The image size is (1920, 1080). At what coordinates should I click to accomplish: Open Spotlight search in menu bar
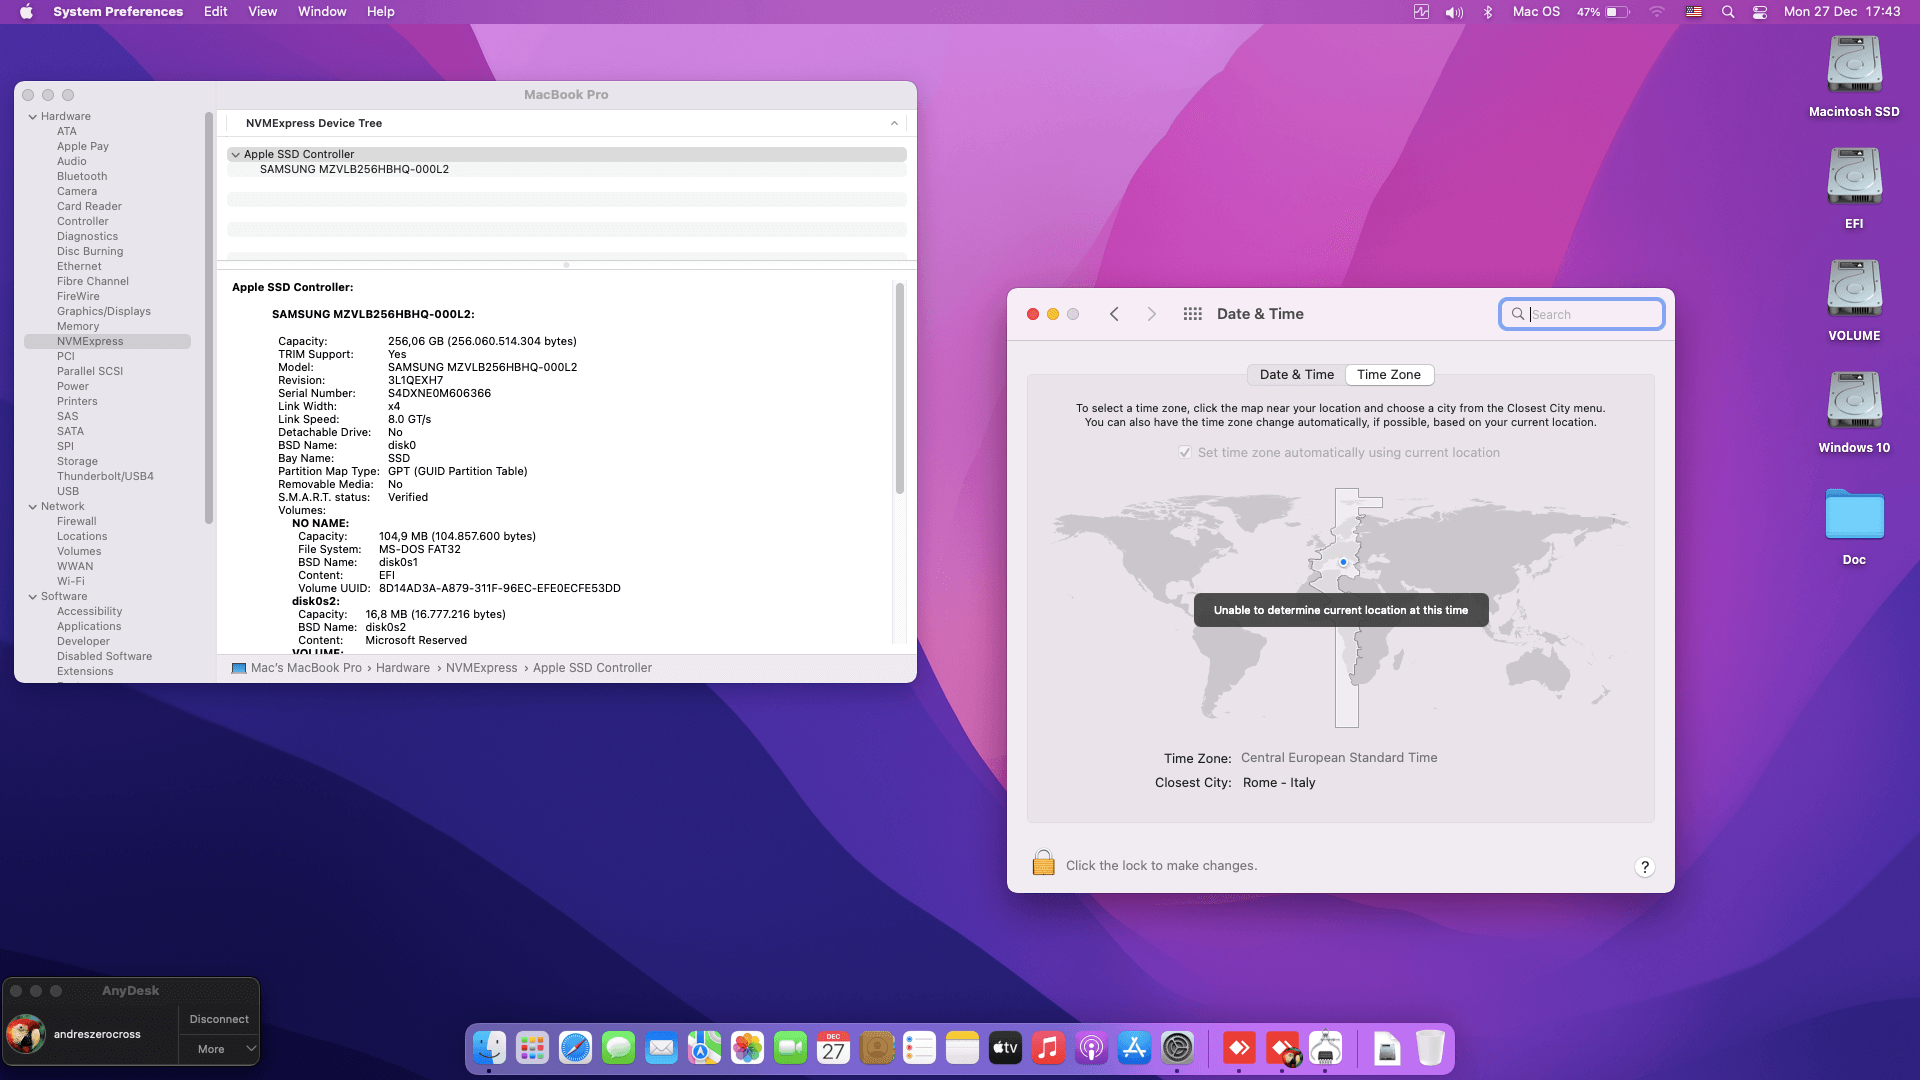(x=1727, y=12)
